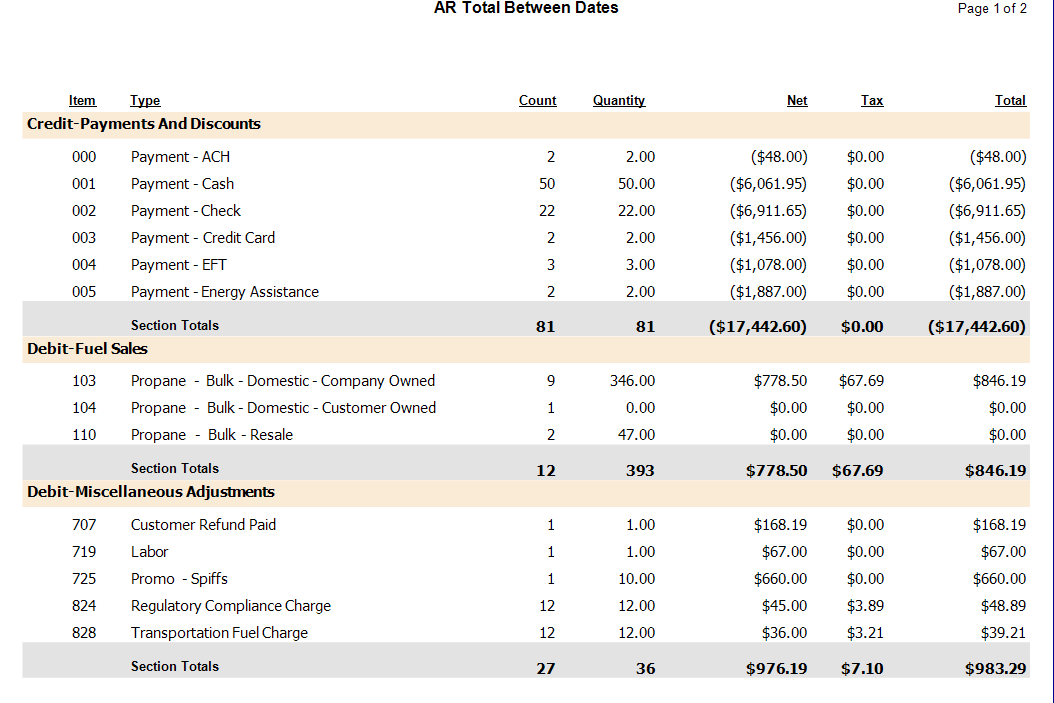Click the Page 1 of 2 indicator
Image resolution: width=1054 pixels, height=703 pixels.
tap(991, 9)
